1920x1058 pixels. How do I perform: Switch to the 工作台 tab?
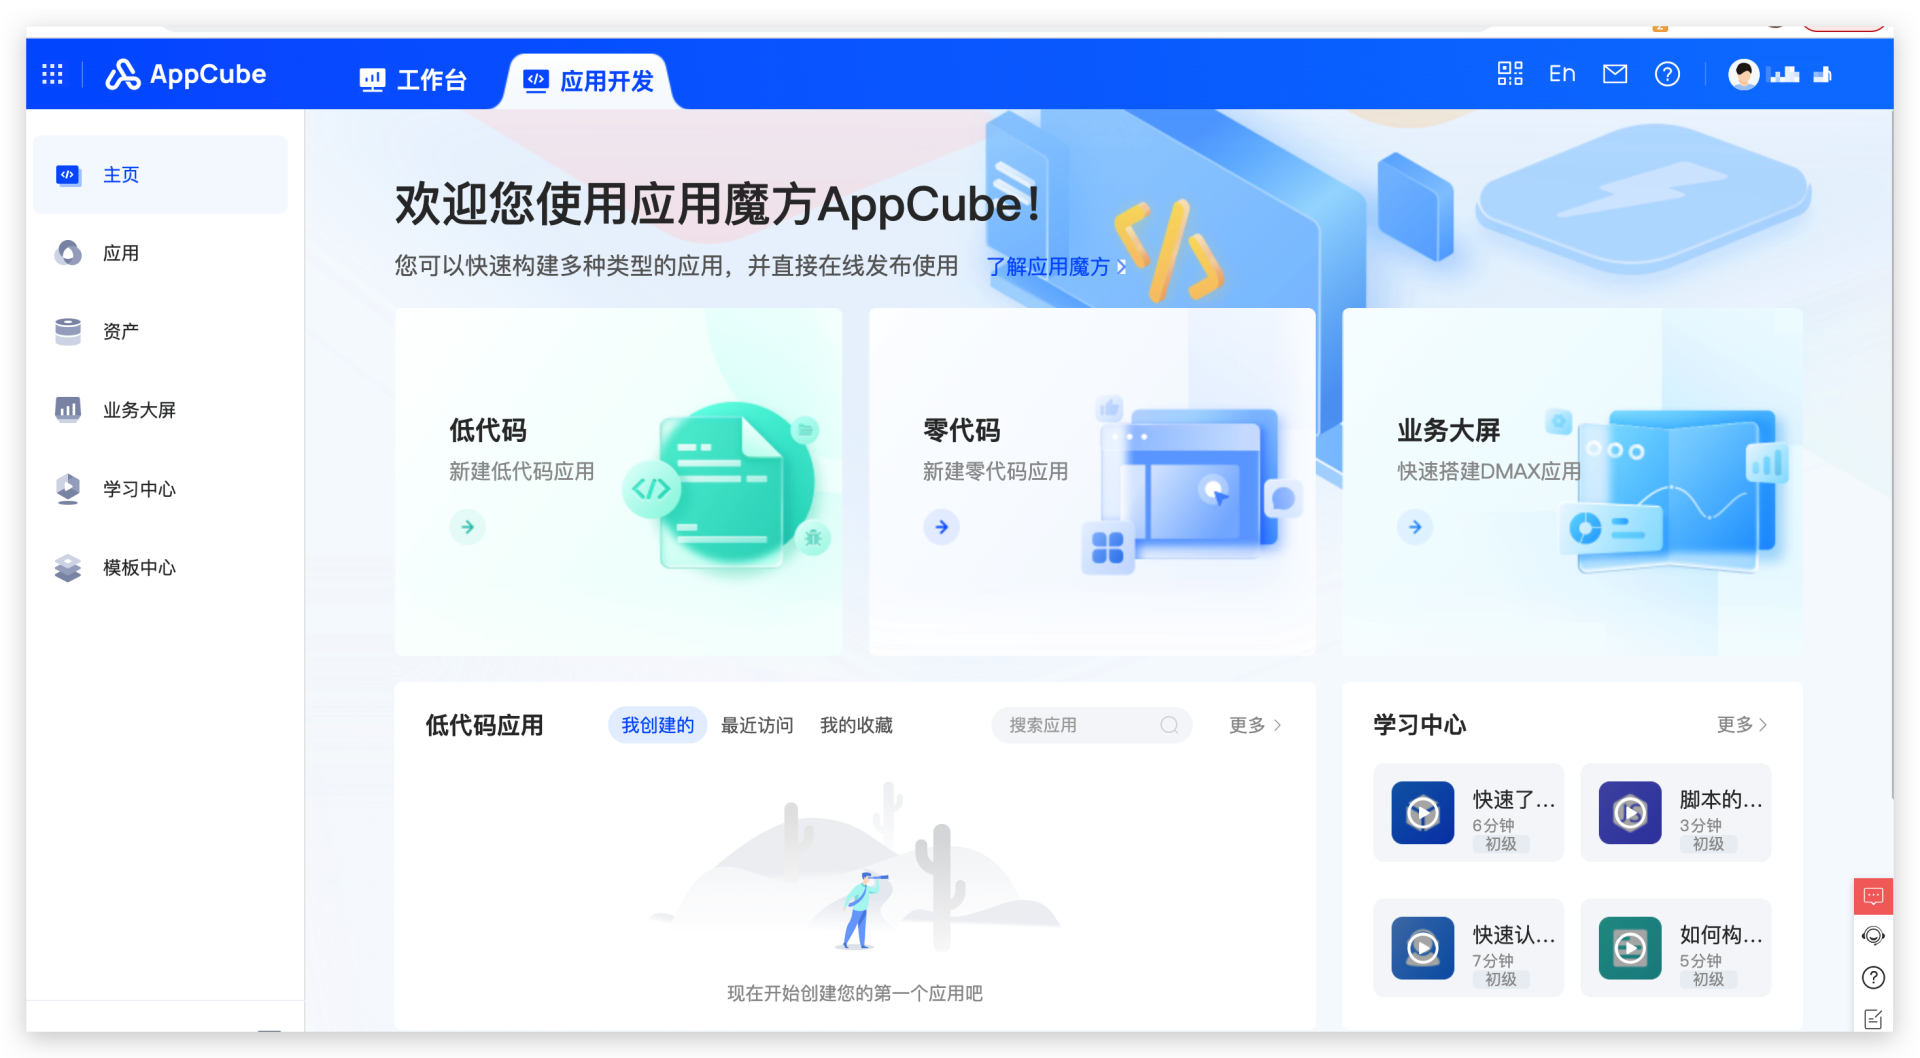point(413,80)
